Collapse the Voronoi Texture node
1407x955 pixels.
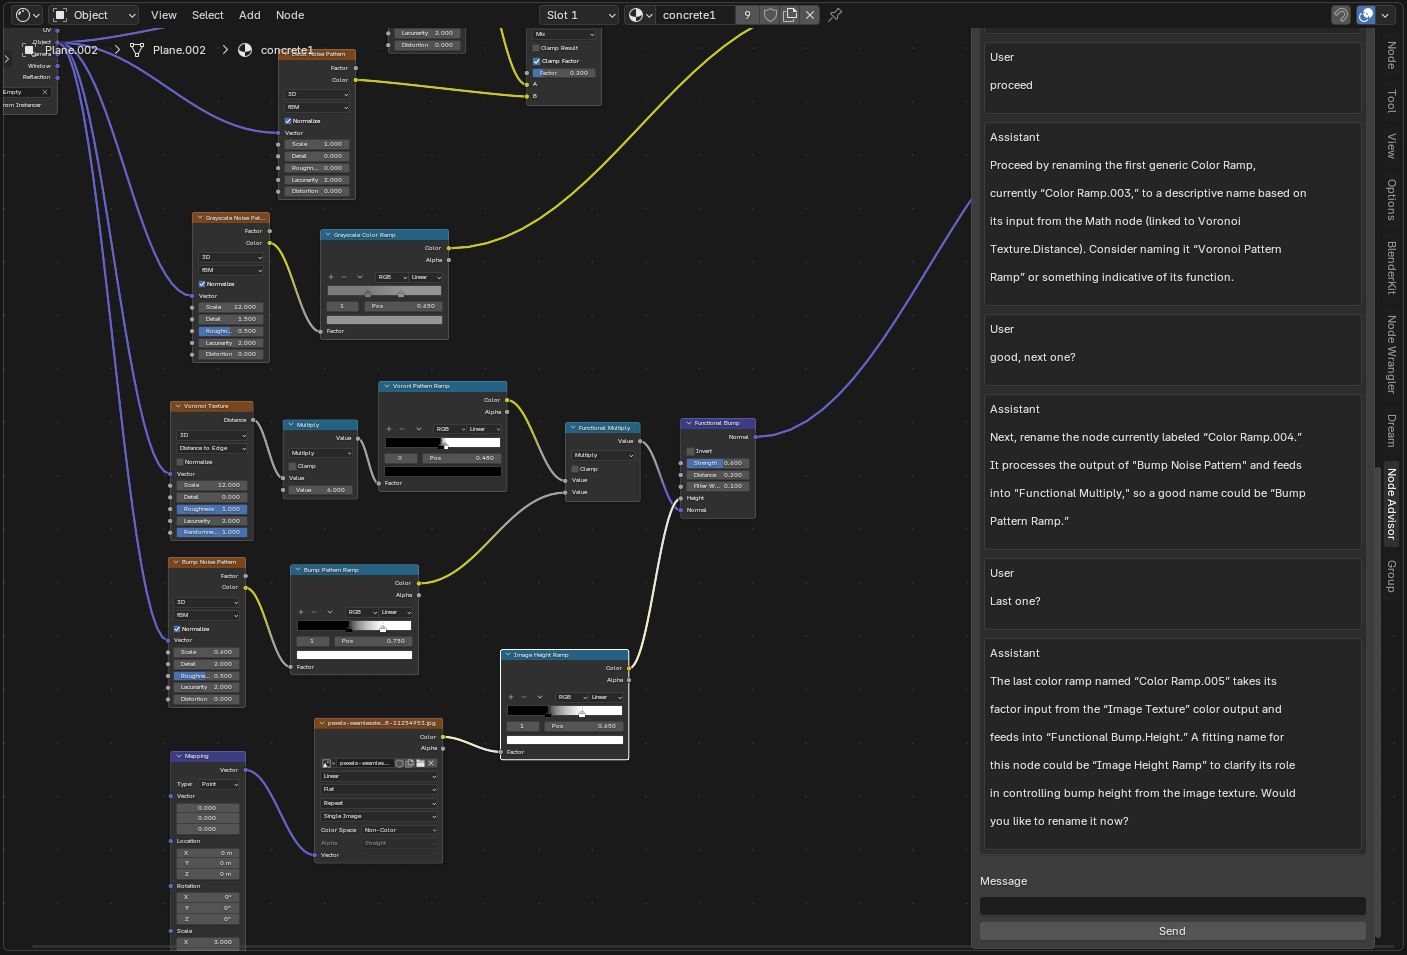click(x=177, y=406)
